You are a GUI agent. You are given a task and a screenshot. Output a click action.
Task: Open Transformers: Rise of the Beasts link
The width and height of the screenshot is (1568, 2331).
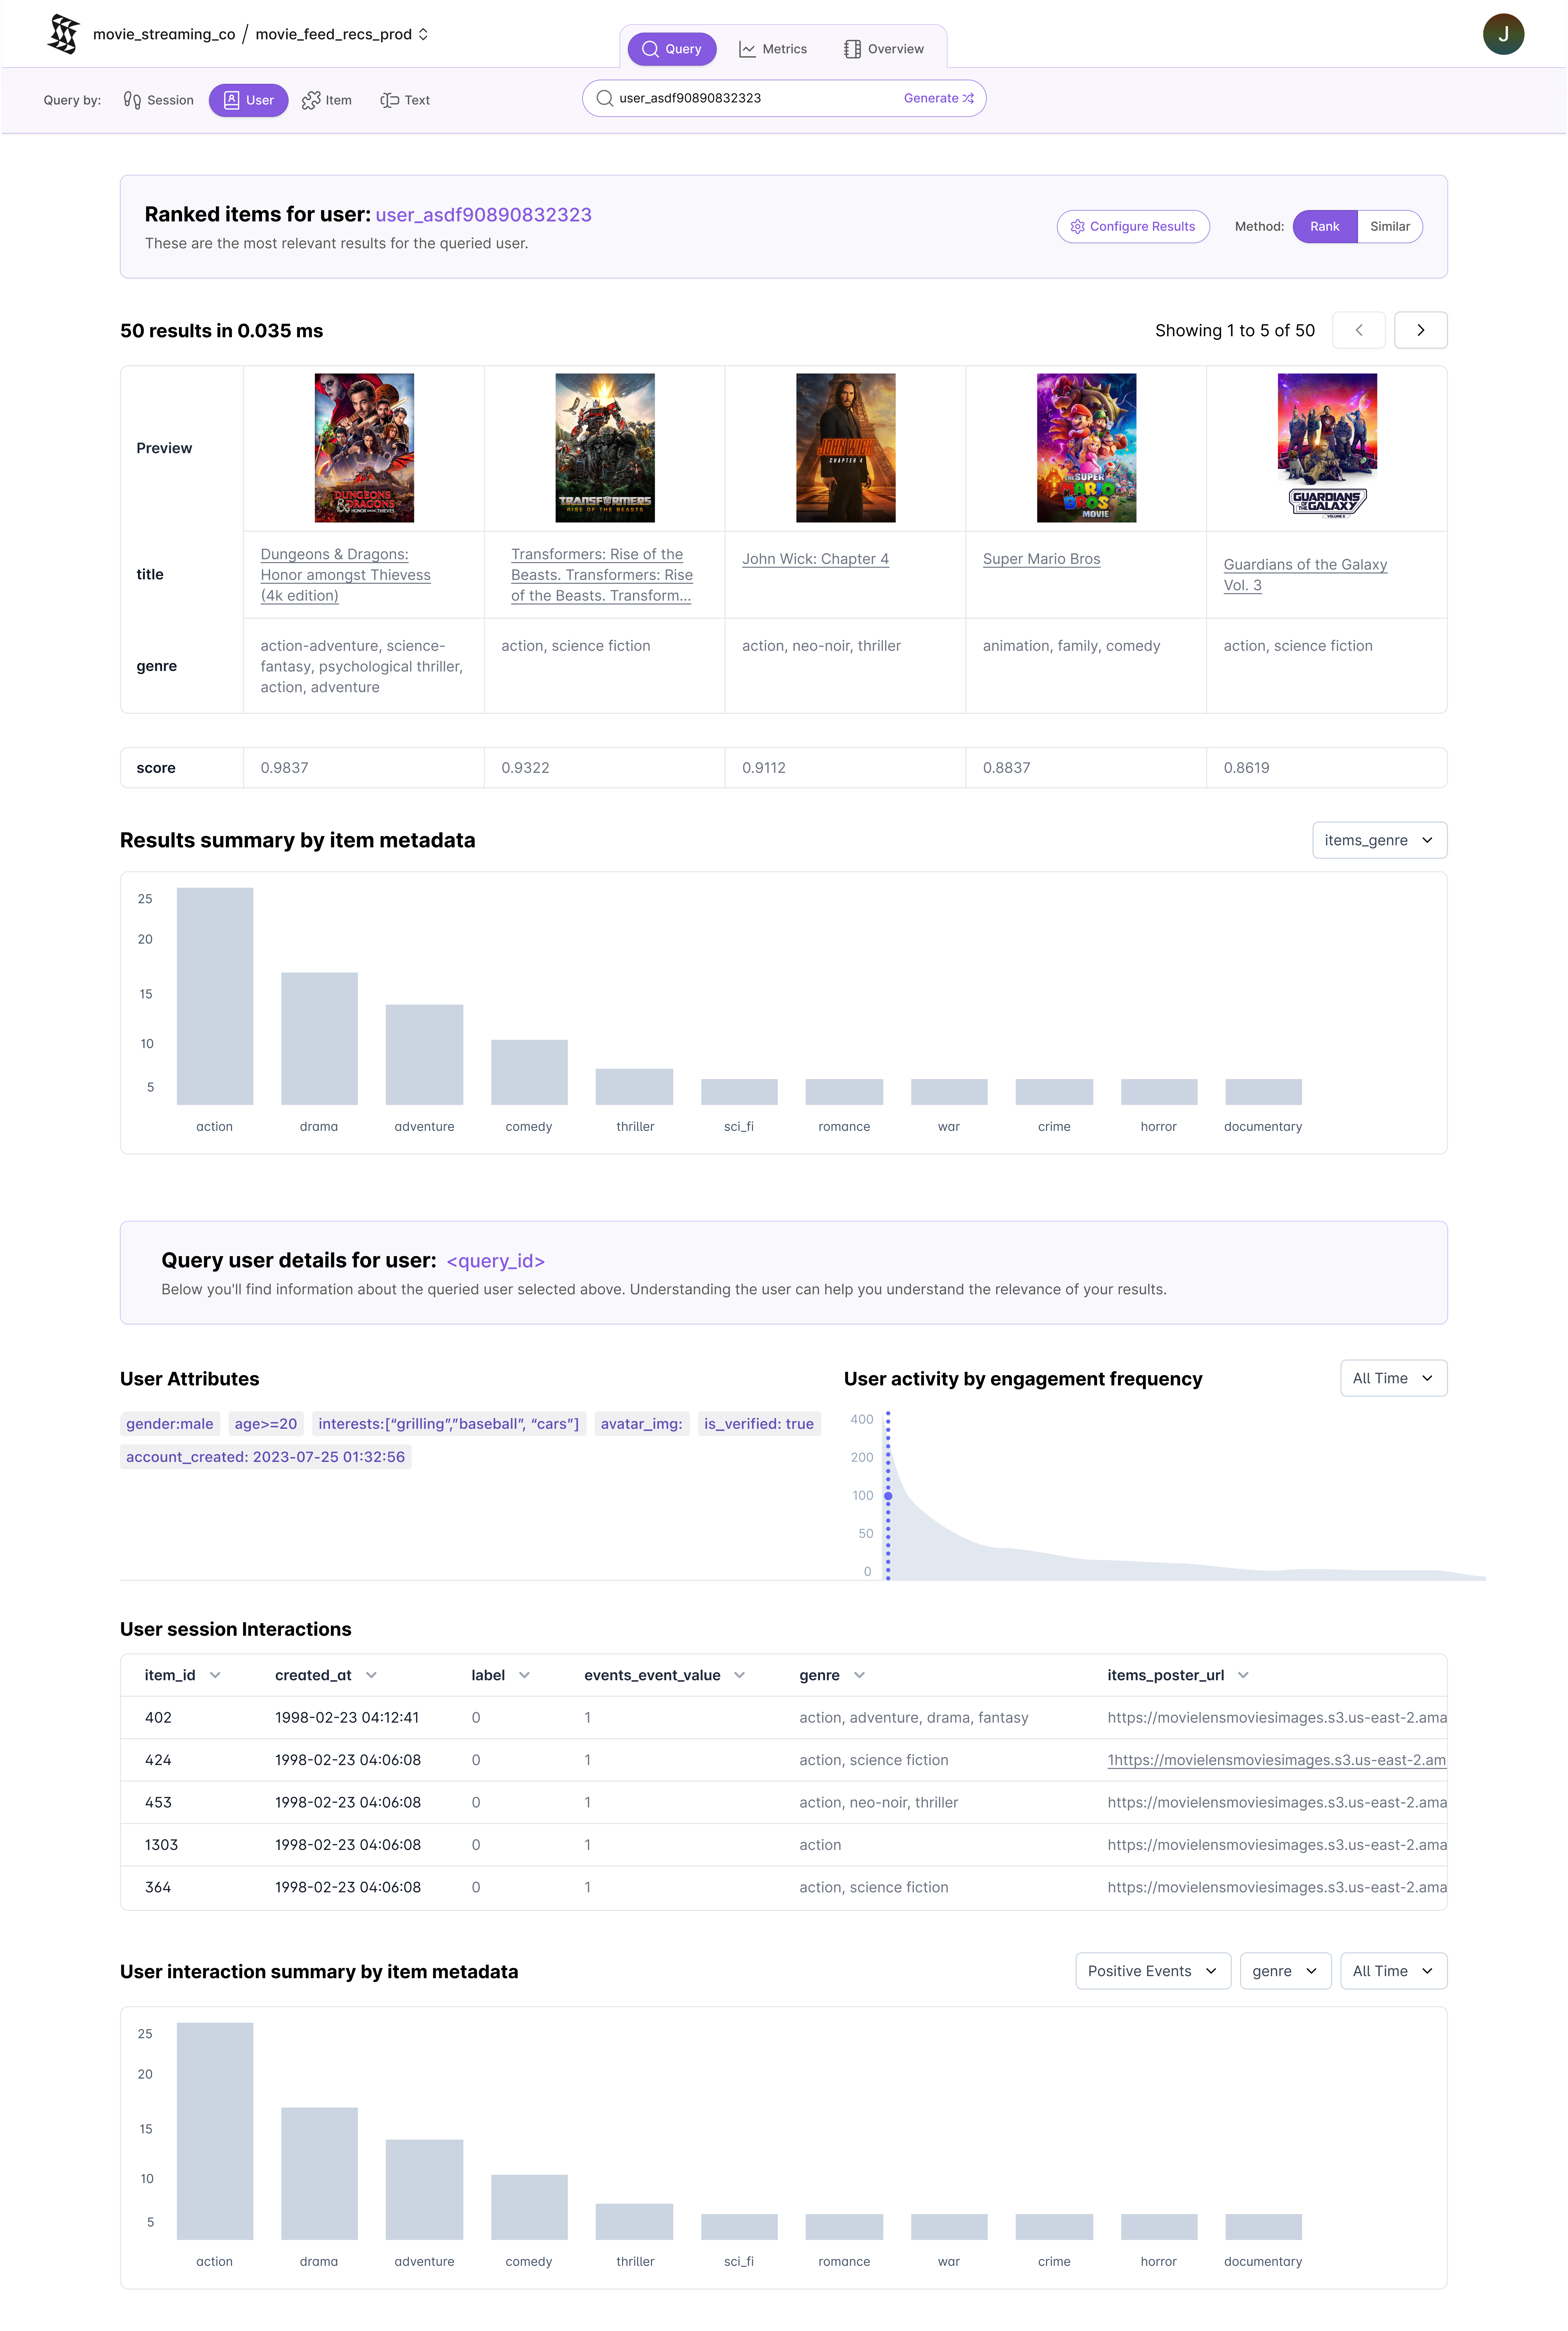click(602, 575)
